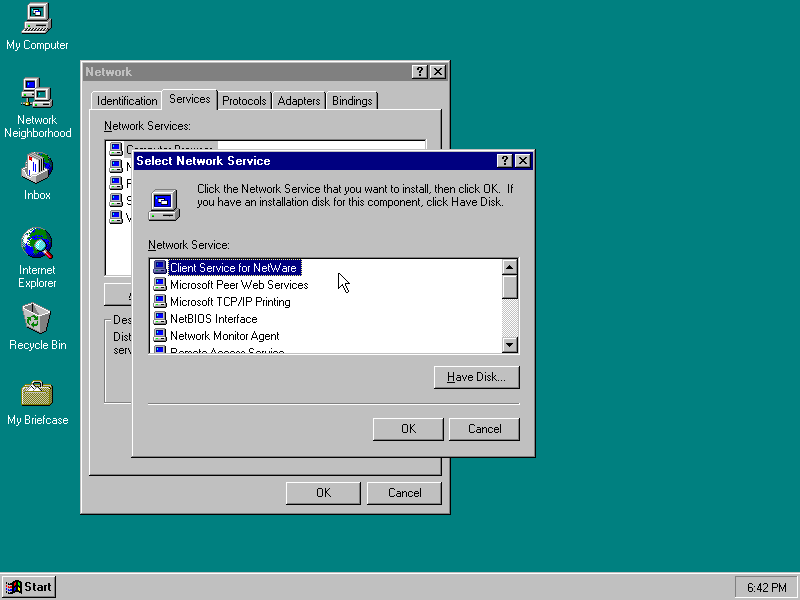
Task: Select Client Service for NetWare entry
Action: click(234, 267)
